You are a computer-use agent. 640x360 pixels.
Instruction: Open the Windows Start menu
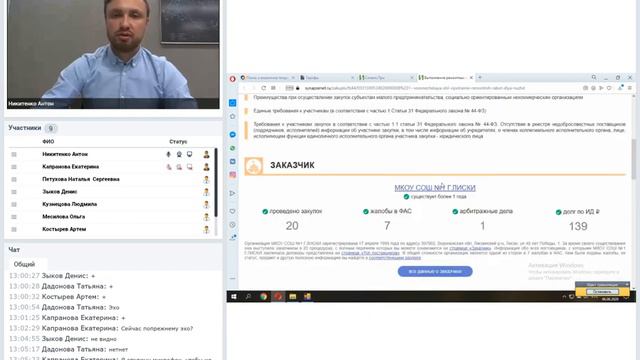[234, 297]
